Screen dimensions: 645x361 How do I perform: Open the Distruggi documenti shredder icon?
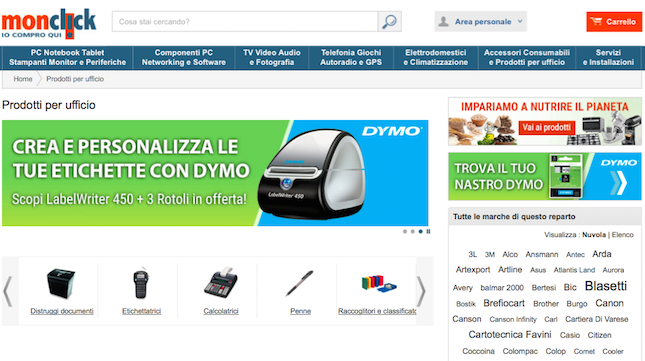click(x=61, y=283)
